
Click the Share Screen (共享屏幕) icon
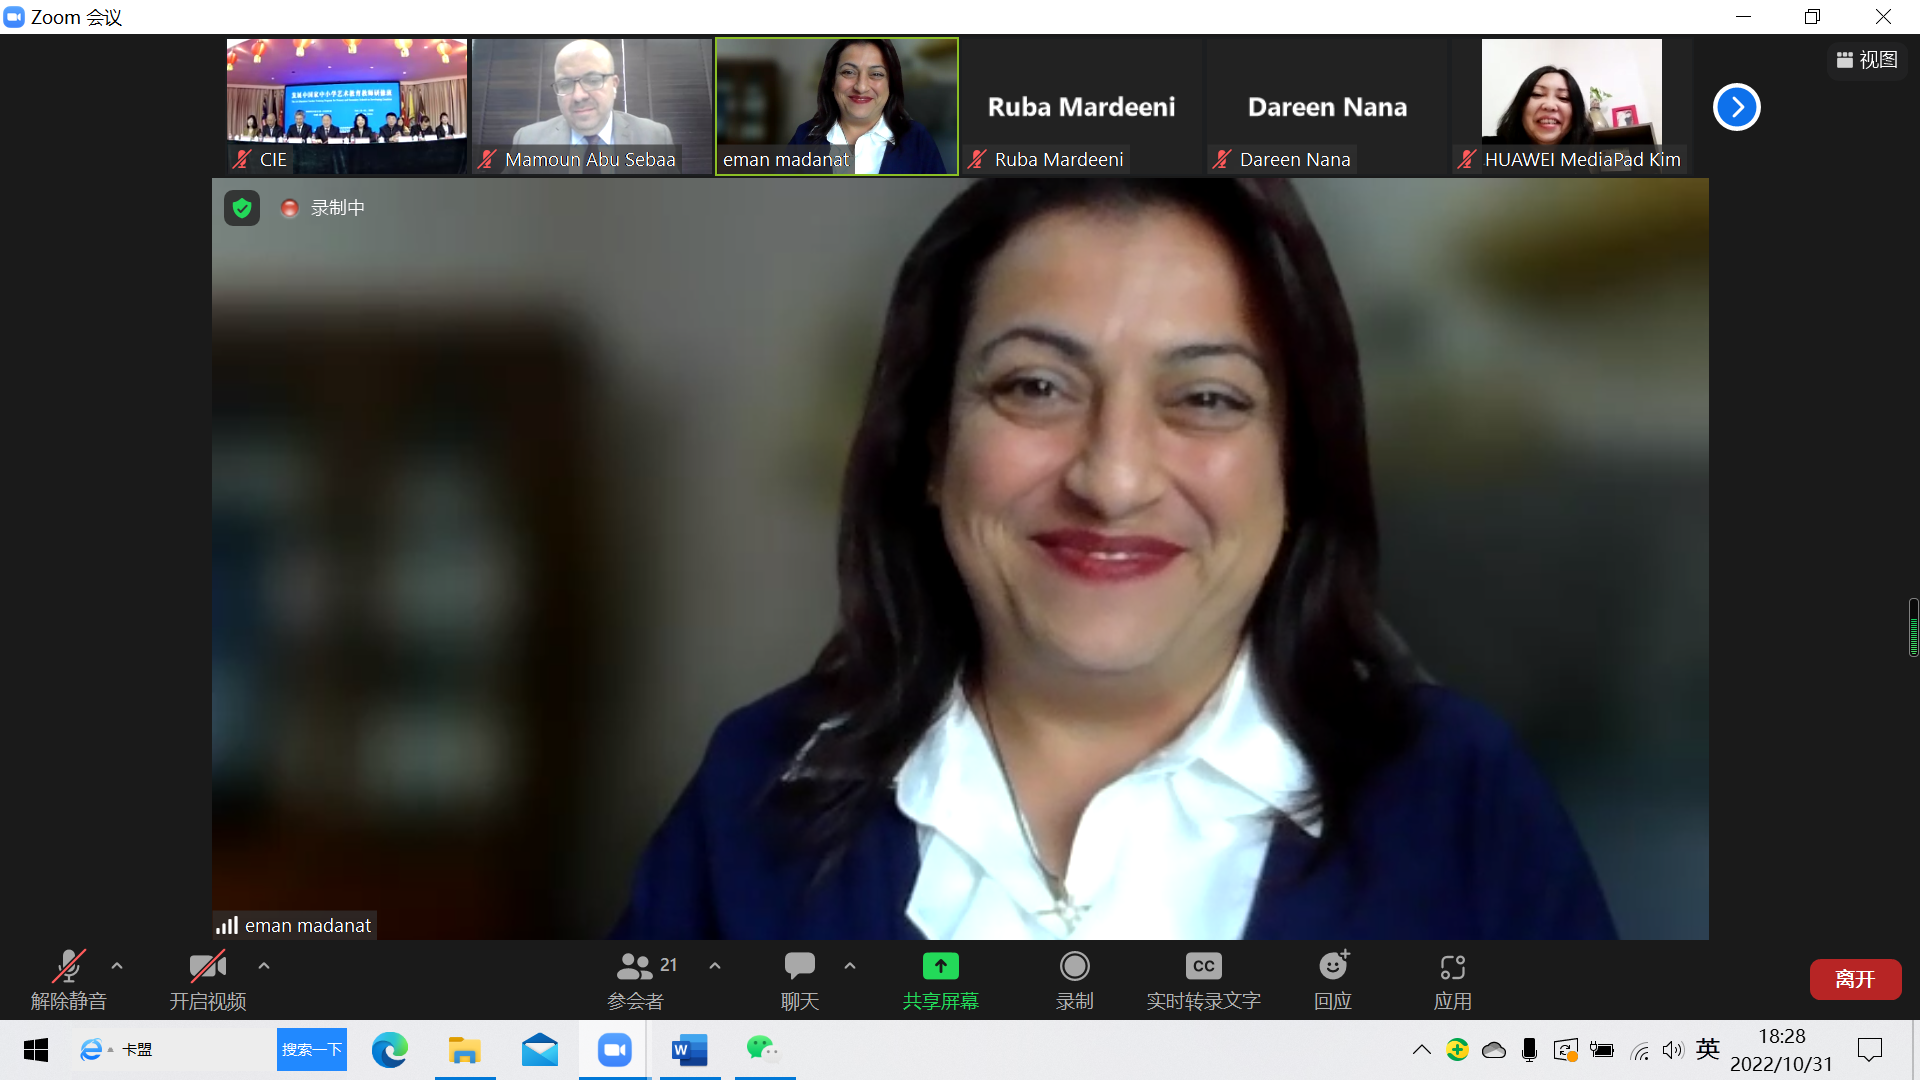click(x=940, y=966)
